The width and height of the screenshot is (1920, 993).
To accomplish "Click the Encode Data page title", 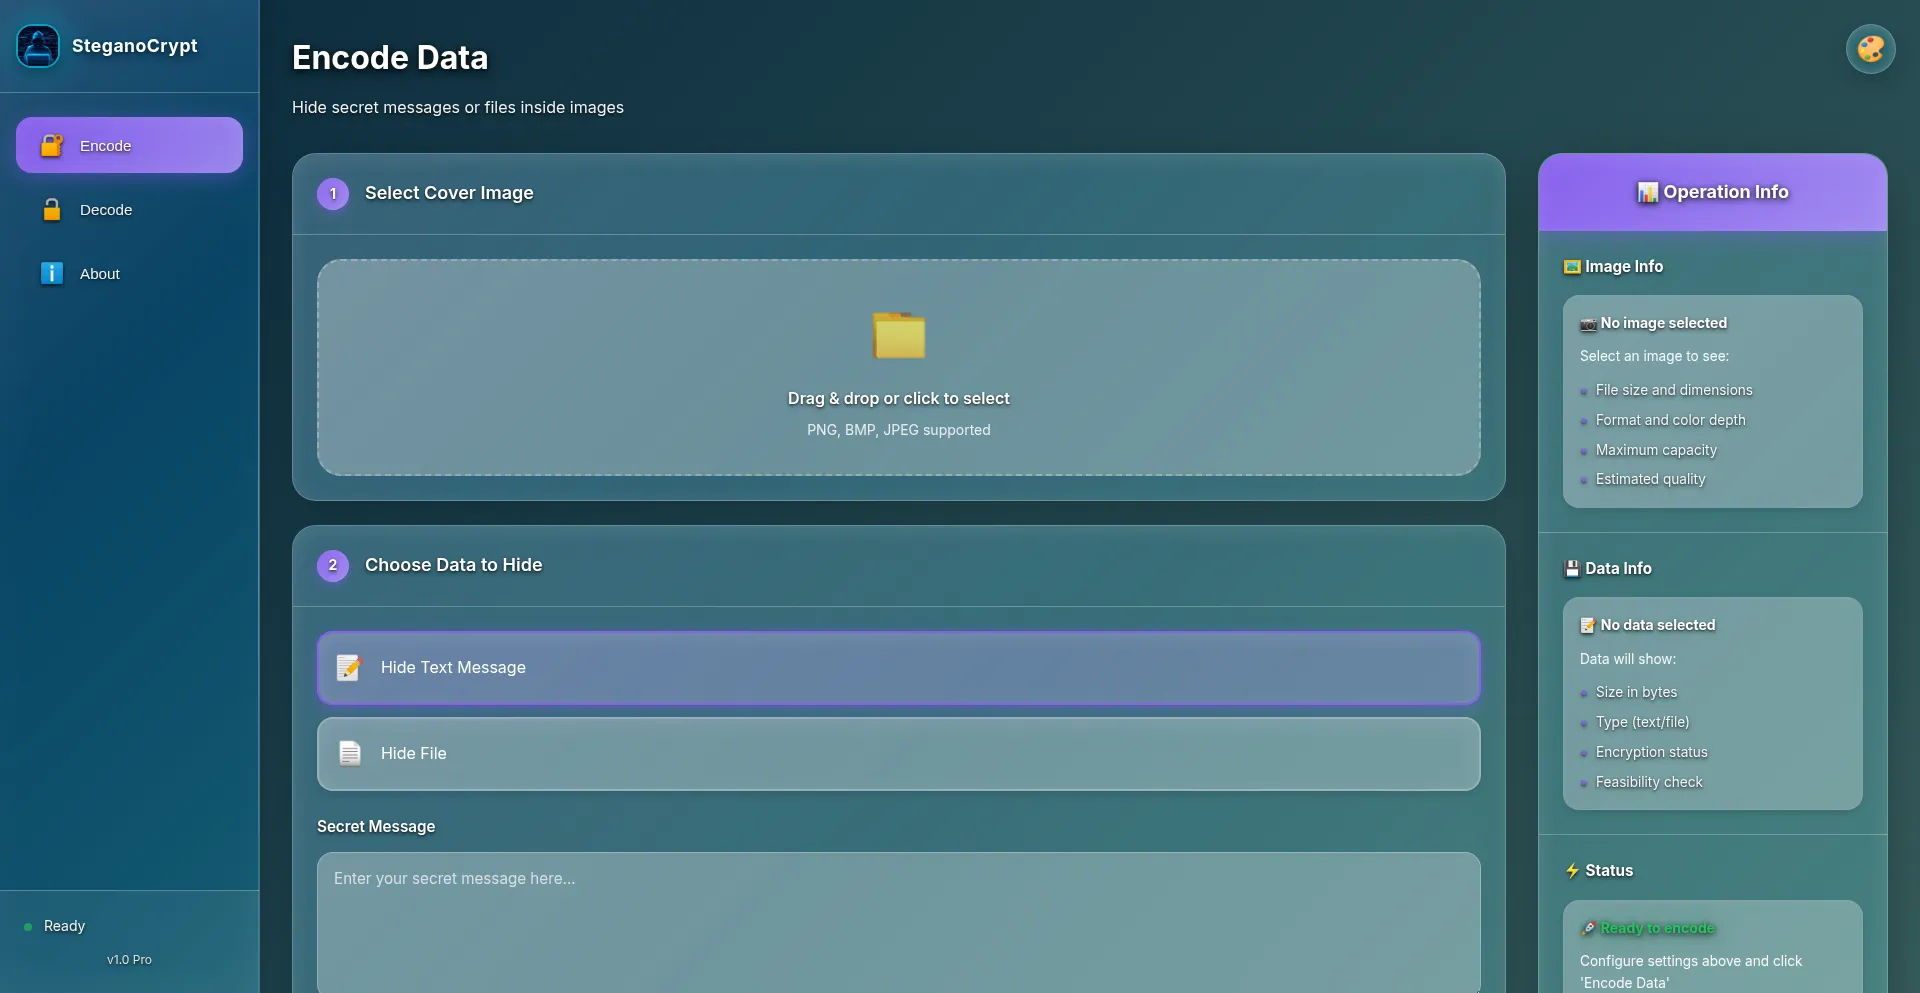I will click(390, 58).
